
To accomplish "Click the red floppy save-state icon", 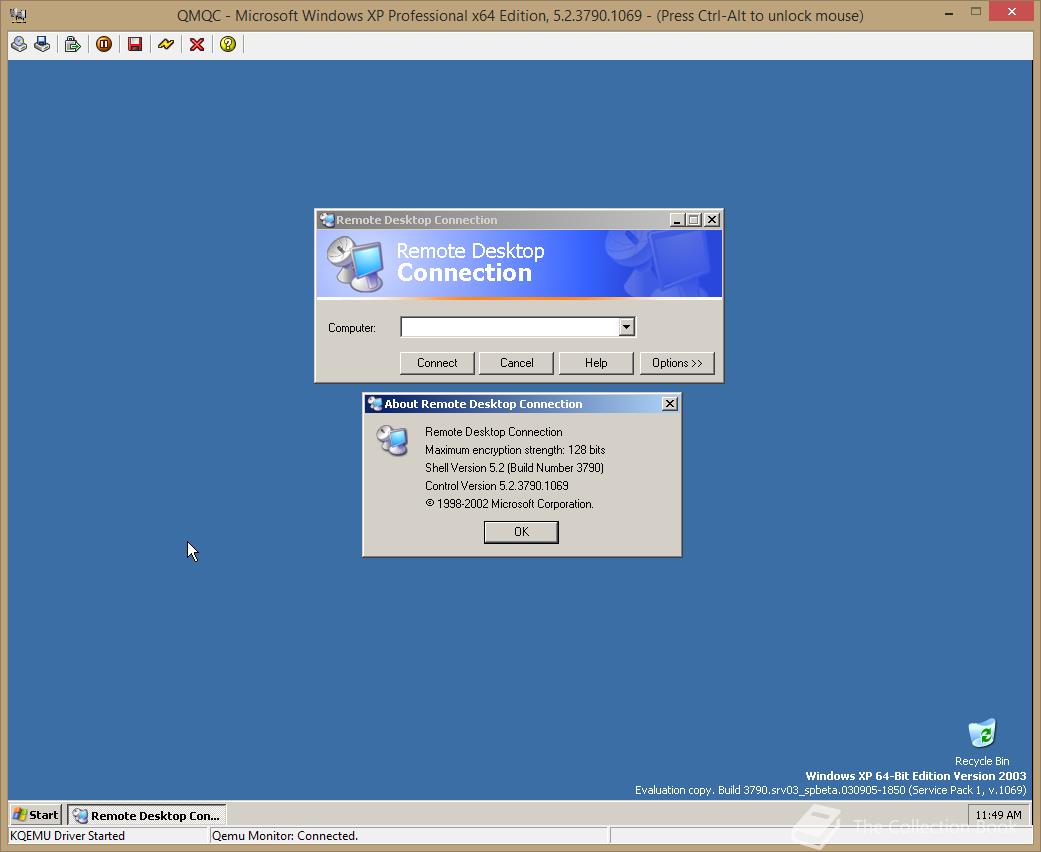I will pyautogui.click(x=135, y=44).
